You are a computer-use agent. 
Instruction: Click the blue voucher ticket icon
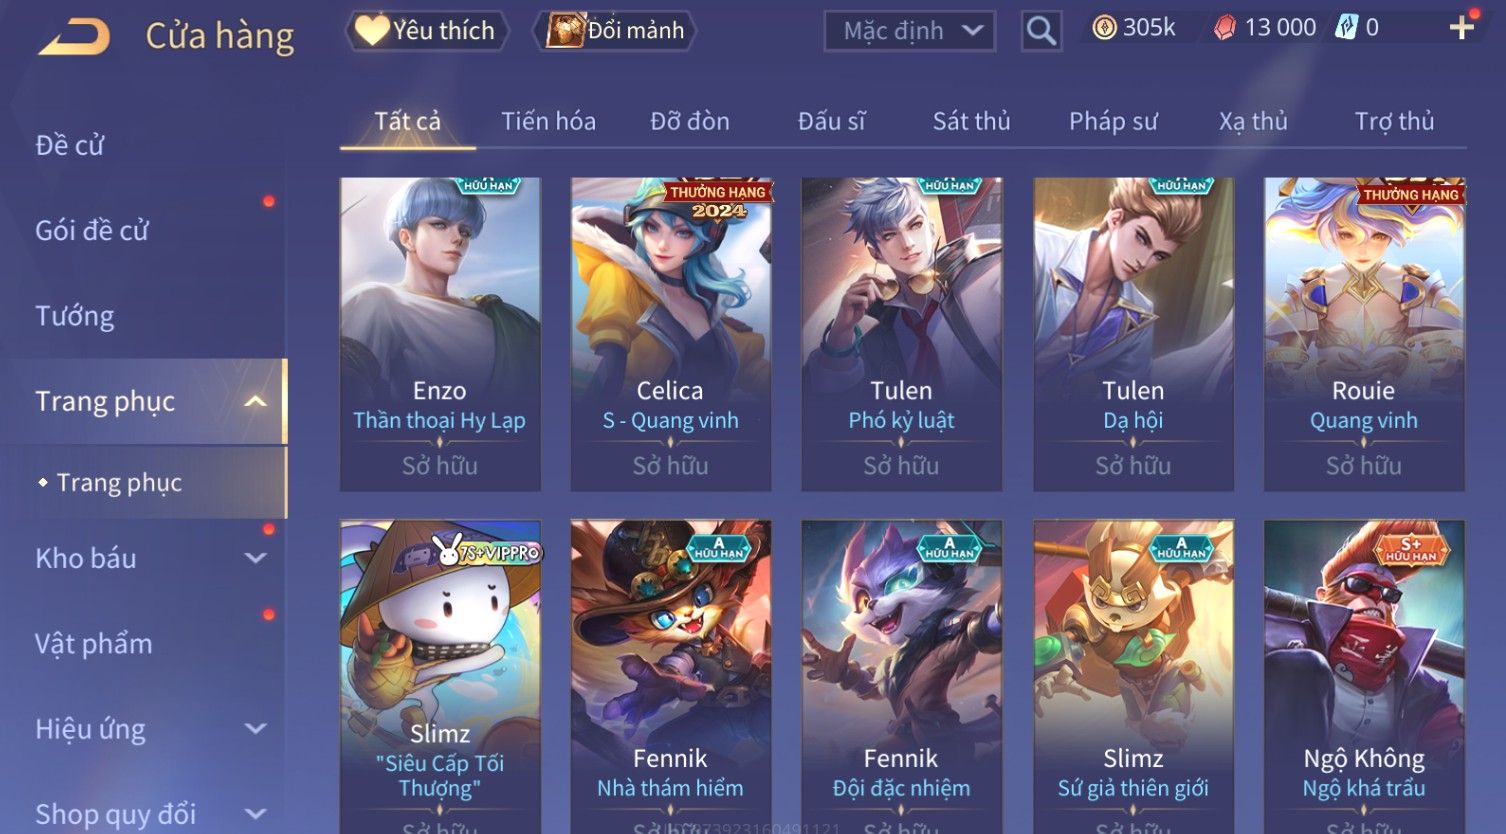pyautogui.click(x=1346, y=28)
